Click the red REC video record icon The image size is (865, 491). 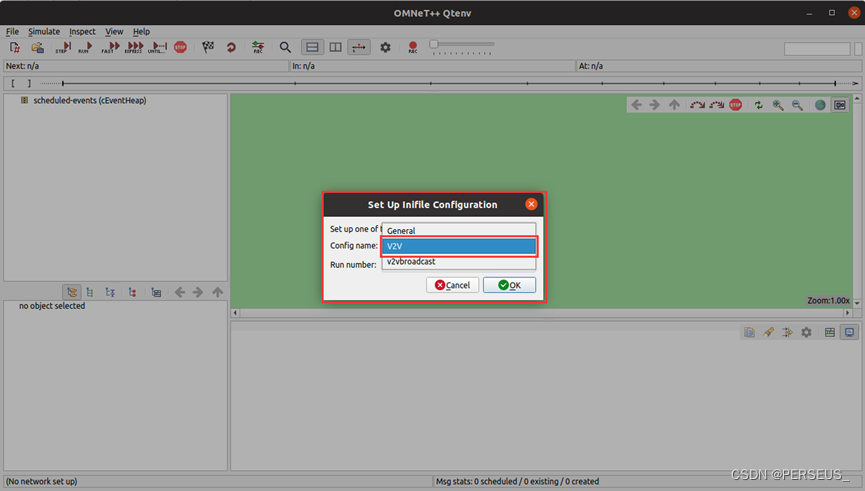[413, 47]
